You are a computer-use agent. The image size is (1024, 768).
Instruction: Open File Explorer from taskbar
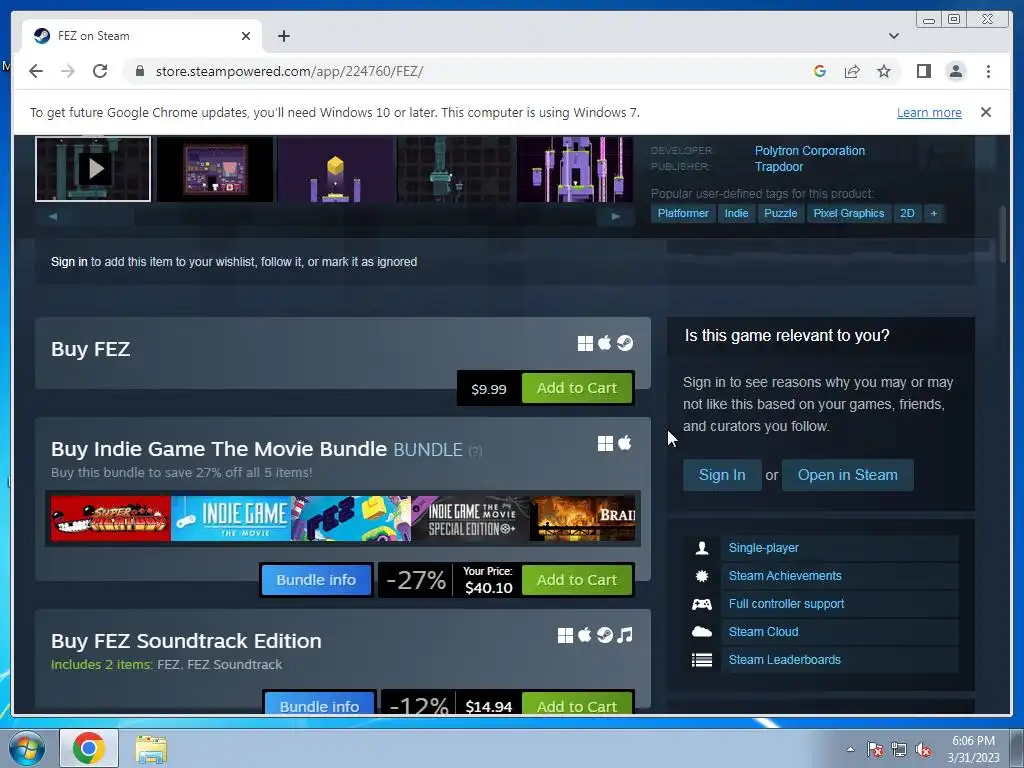(151, 748)
